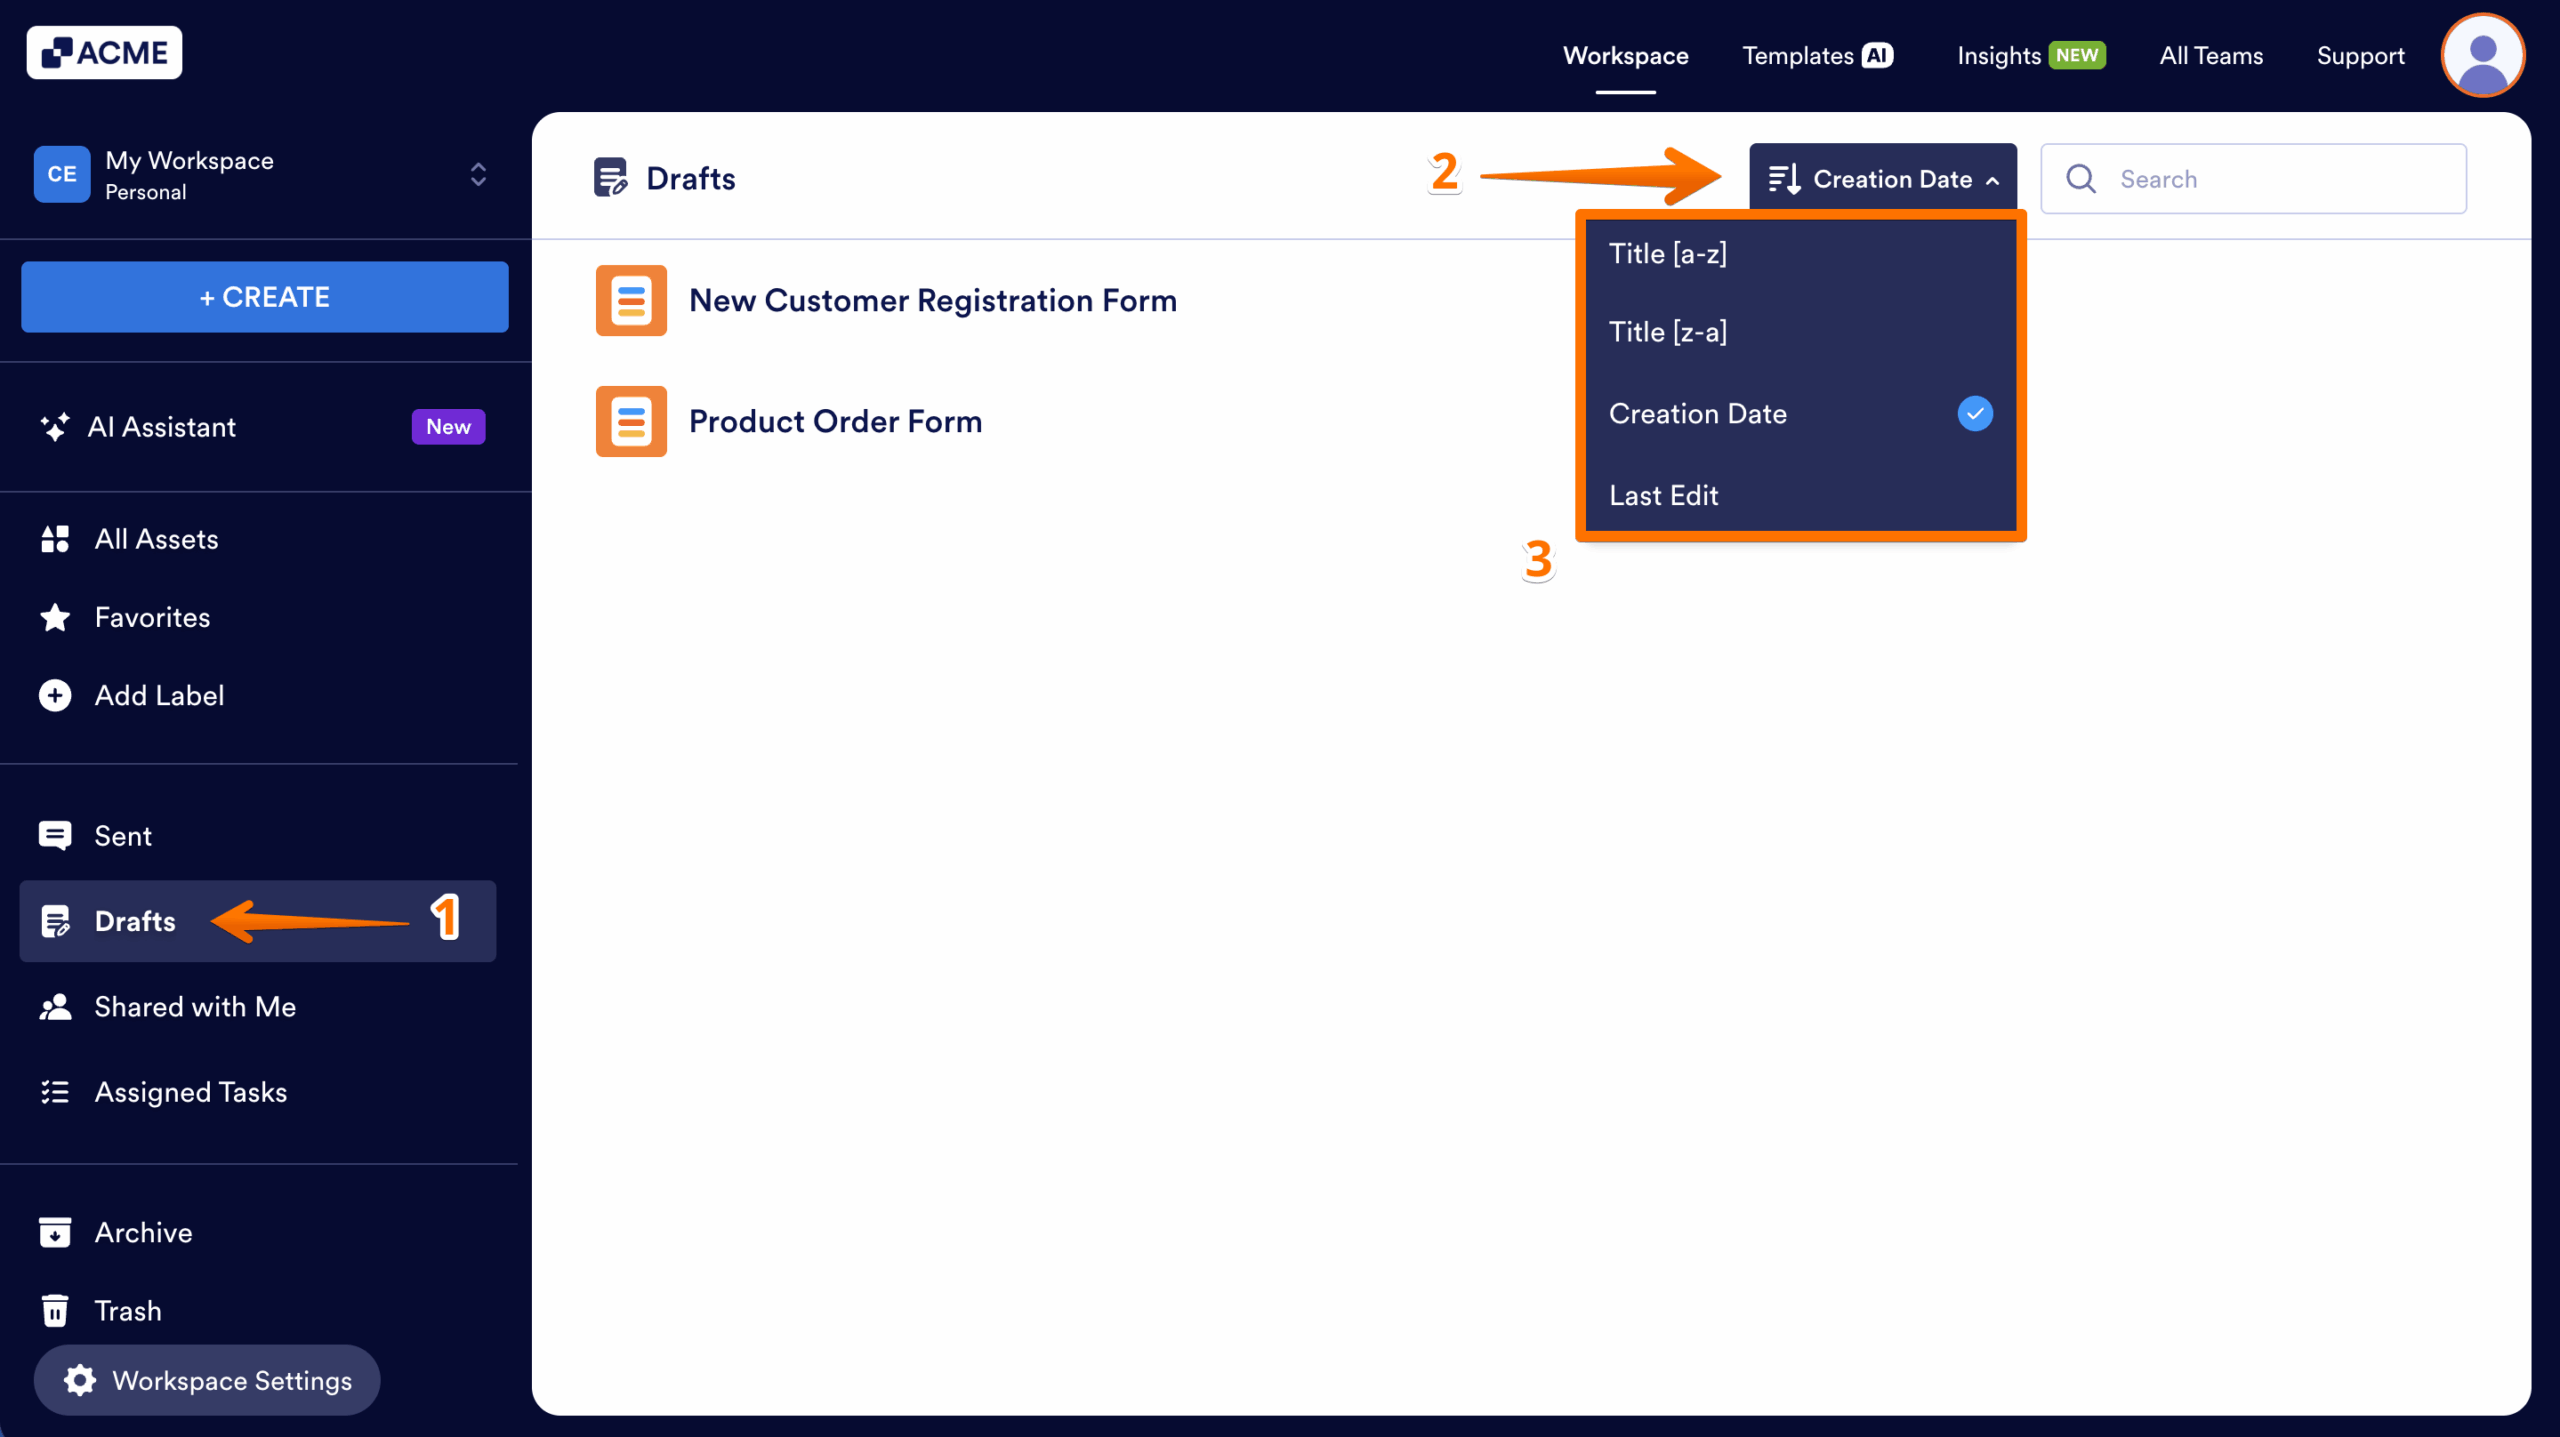Click the + CREATE button
This screenshot has height=1437, width=2560.
click(263, 296)
